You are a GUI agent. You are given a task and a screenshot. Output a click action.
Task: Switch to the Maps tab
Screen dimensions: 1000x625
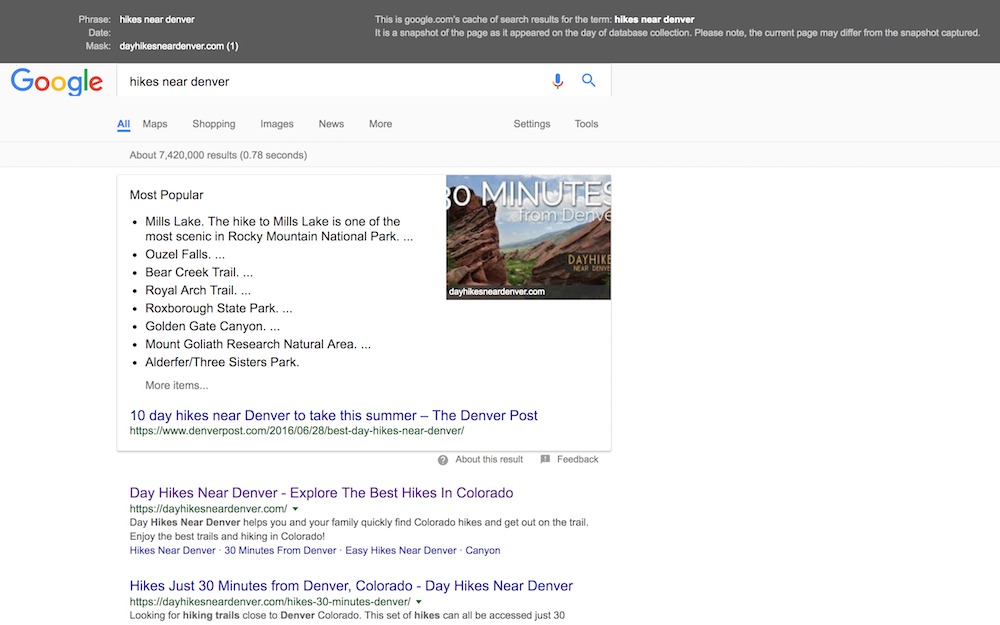click(x=155, y=124)
